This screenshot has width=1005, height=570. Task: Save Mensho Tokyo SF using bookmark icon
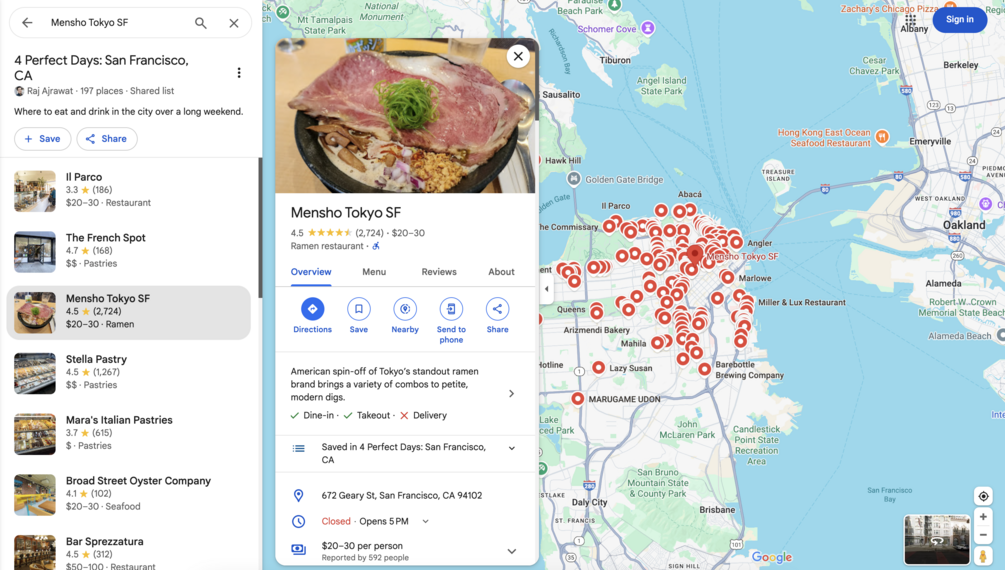tap(359, 309)
